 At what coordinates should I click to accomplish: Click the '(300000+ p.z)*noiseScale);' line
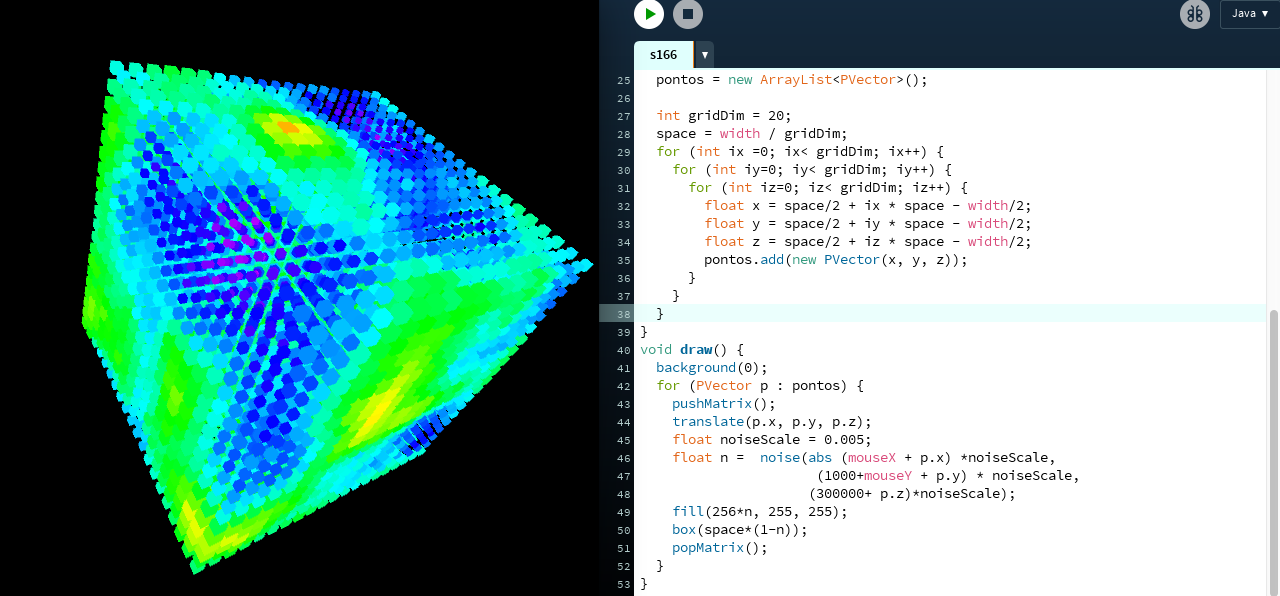click(x=912, y=494)
